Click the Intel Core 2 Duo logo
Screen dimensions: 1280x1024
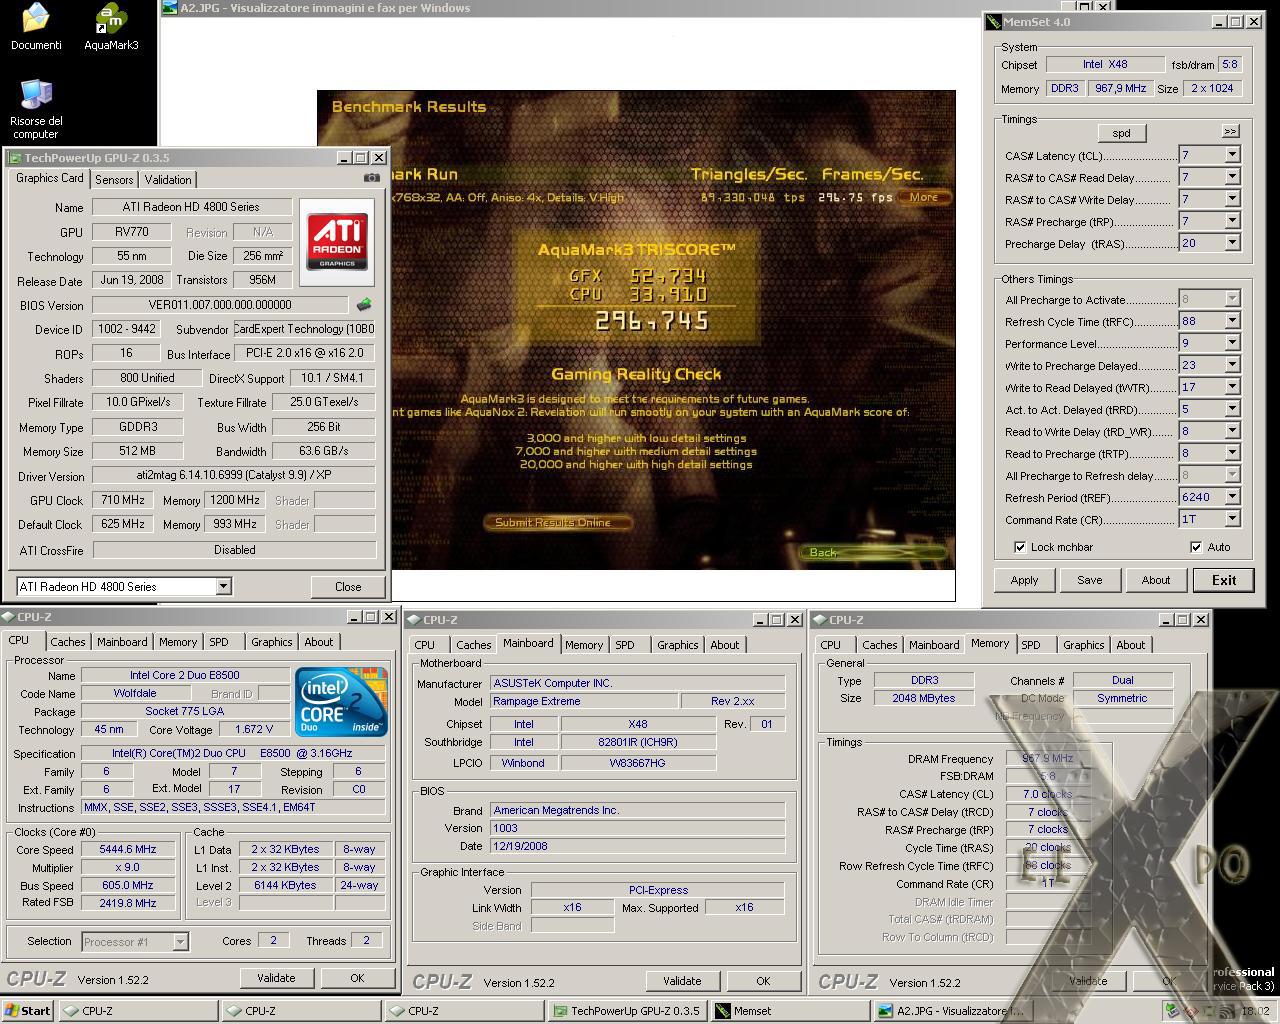[341, 702]
